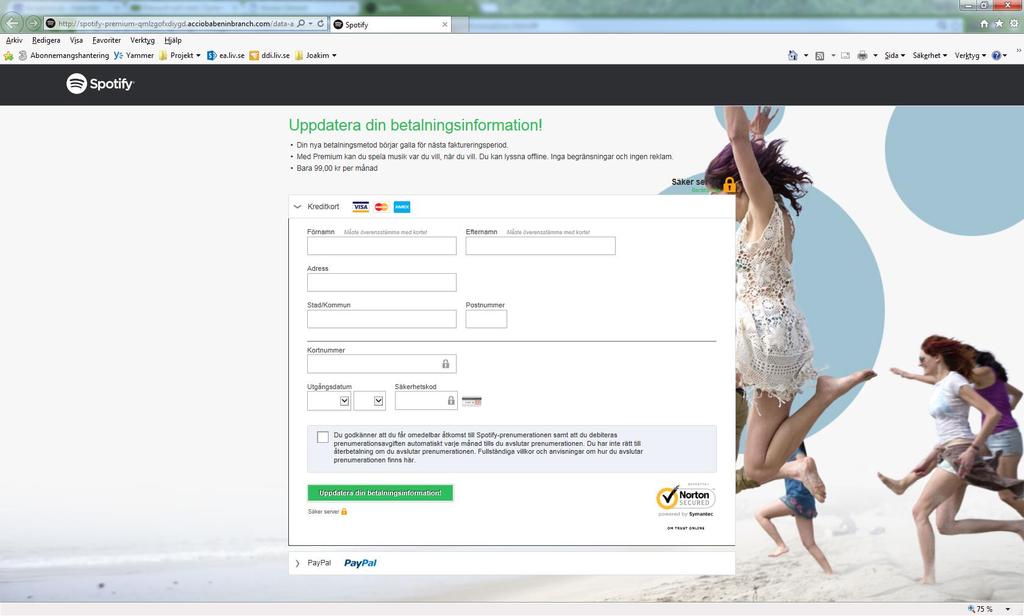
Task: Close the Spotify browser tab
Action: coord(445,24)
